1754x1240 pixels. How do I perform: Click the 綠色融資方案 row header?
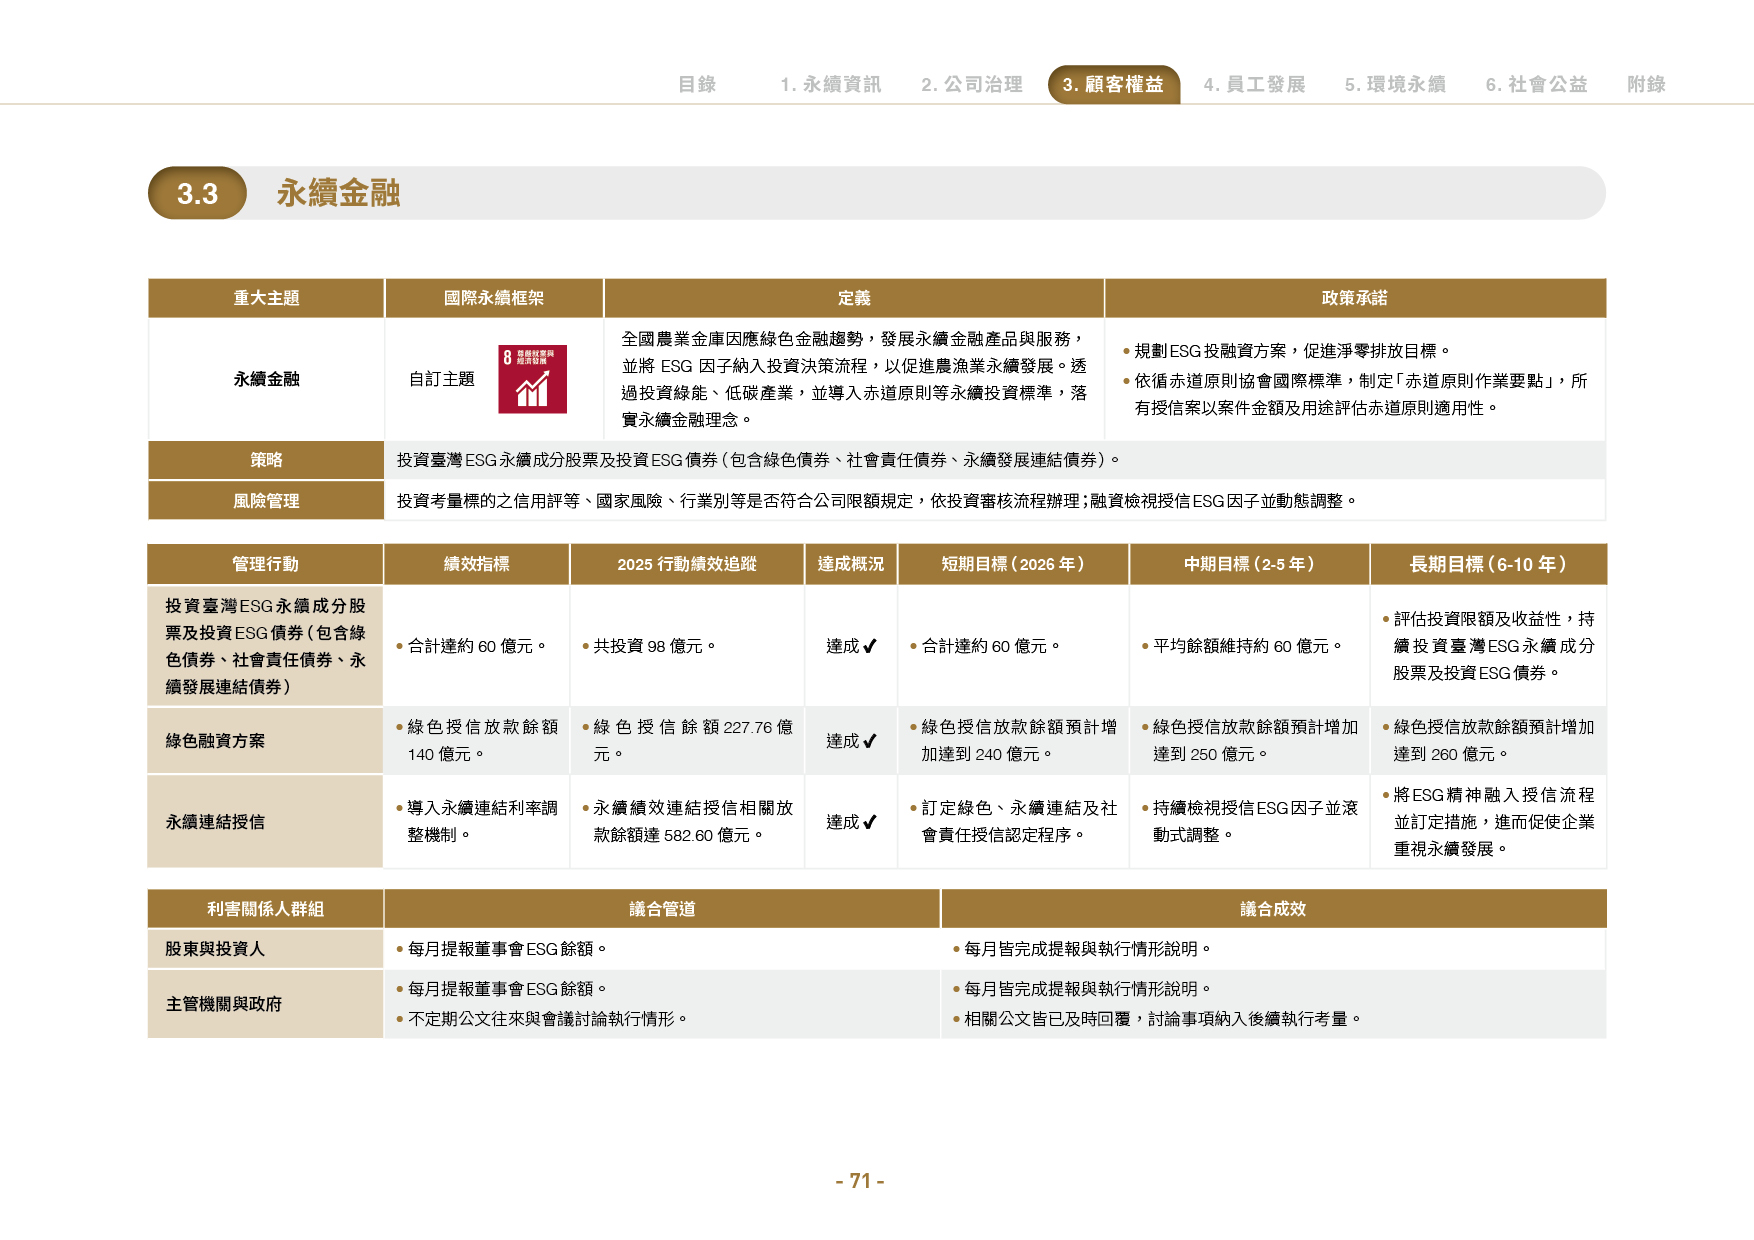click(265, 741)
